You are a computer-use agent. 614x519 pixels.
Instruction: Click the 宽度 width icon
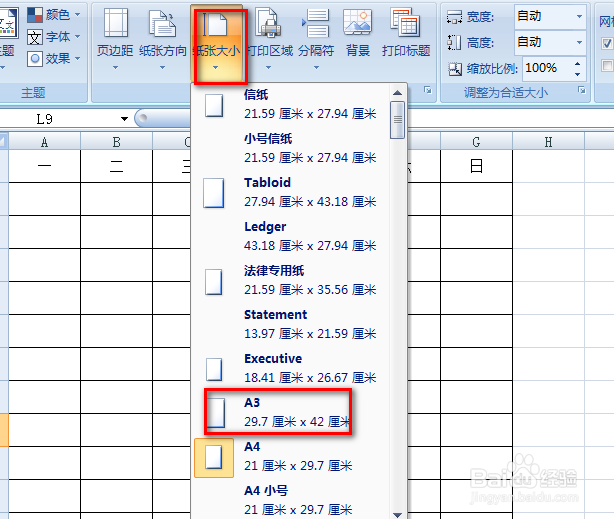coord(455,17)
